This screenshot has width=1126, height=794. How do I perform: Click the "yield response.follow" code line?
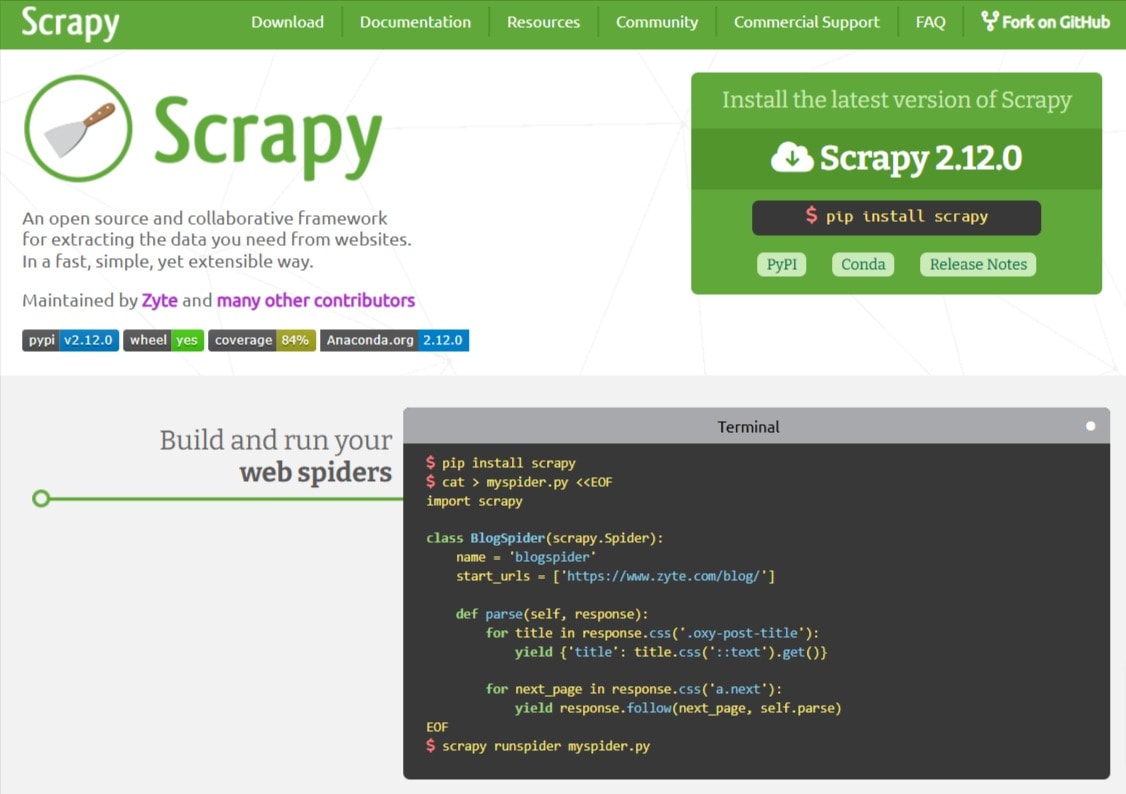coord(677,708)
